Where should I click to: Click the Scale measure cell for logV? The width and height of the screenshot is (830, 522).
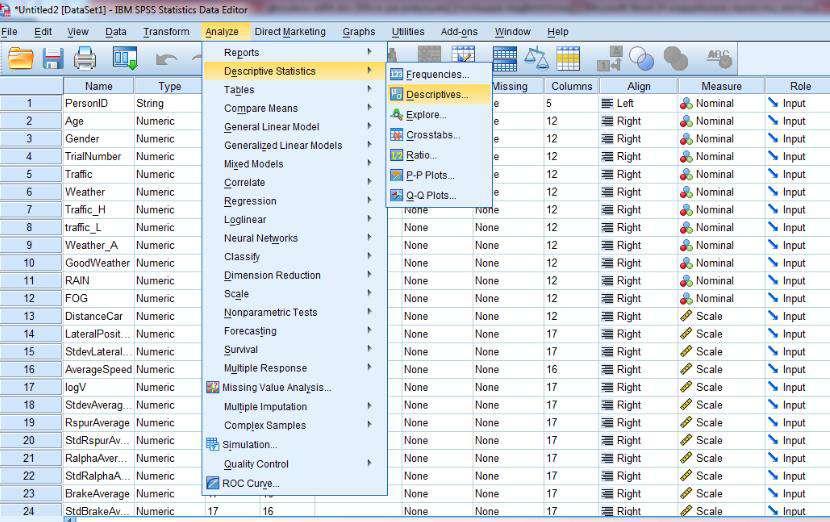pos(721,387)
